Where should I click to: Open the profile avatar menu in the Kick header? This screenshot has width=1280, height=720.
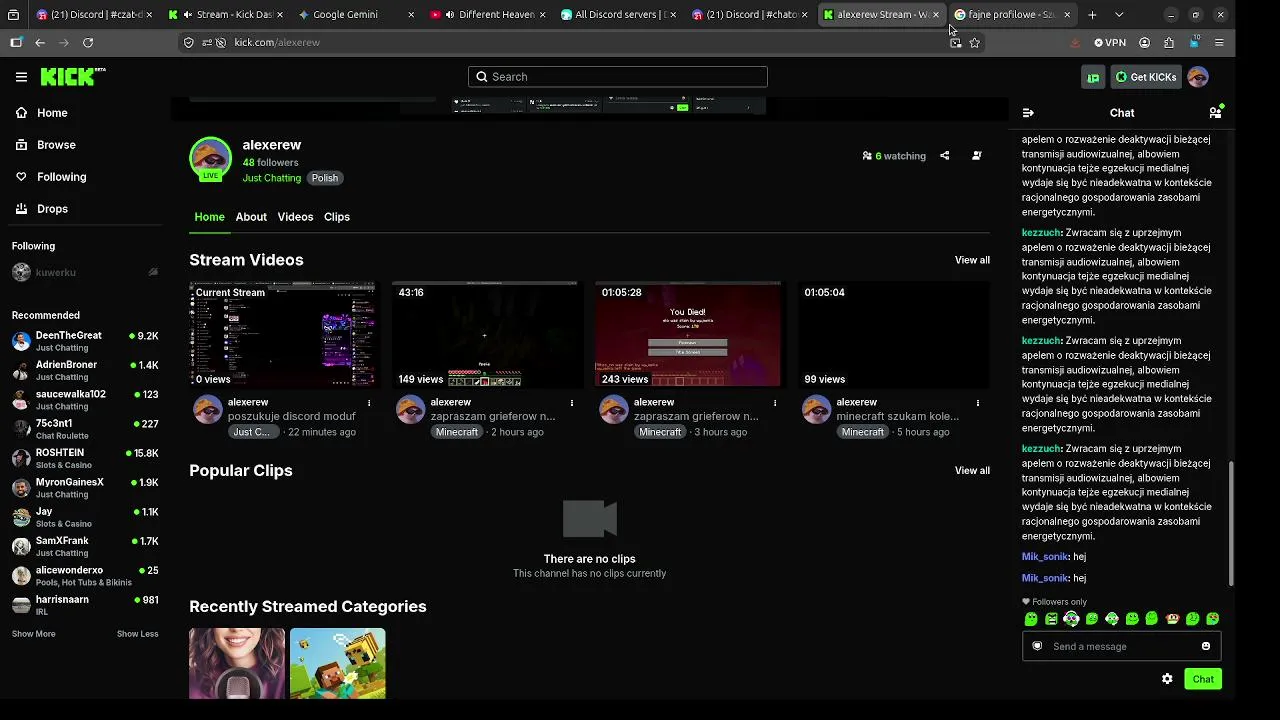tap(1198, 77)
